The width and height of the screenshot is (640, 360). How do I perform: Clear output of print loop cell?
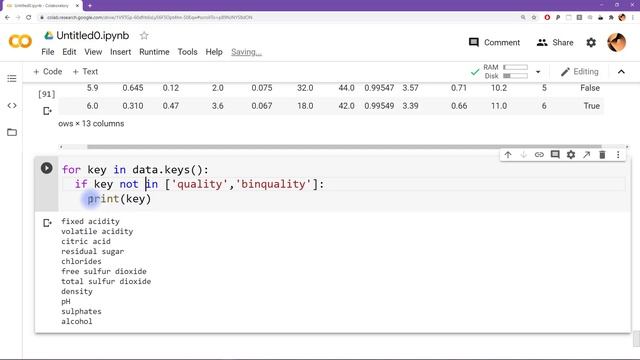click(47, 223)
